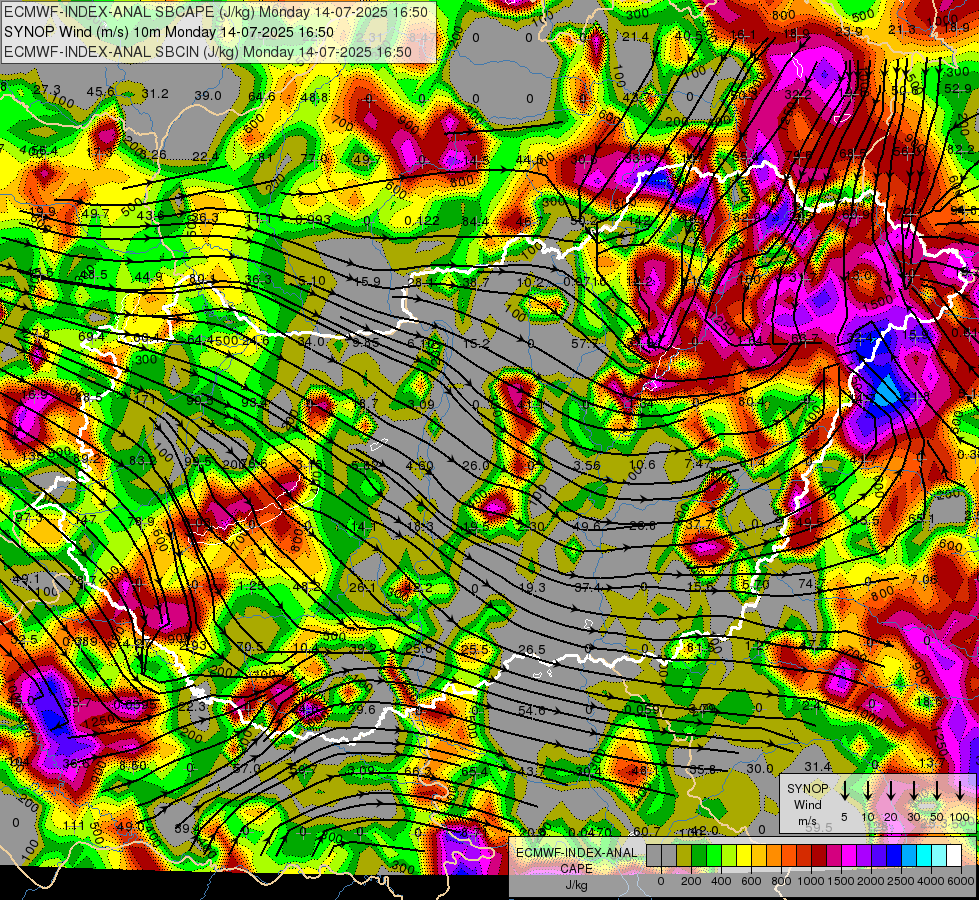Screen dimensions: 979x900
Task: Click the 10.6 value on the map
Action: (642, 464)
